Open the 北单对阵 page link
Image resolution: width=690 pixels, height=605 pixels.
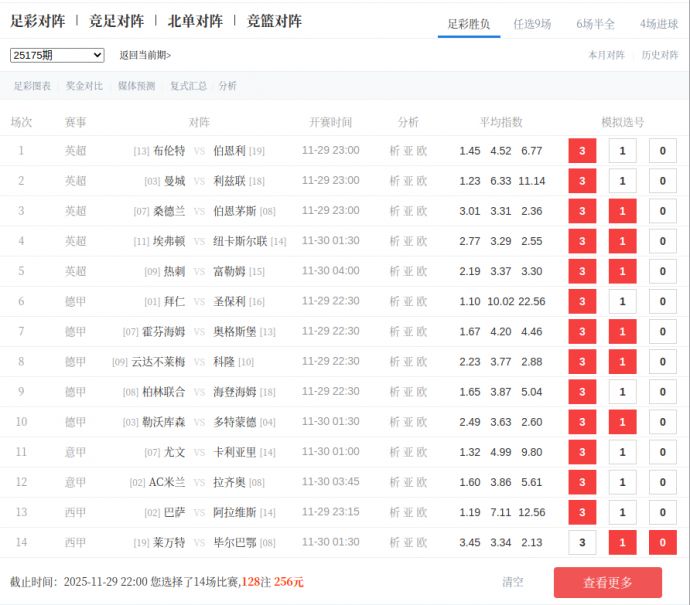tap(195, 21)
